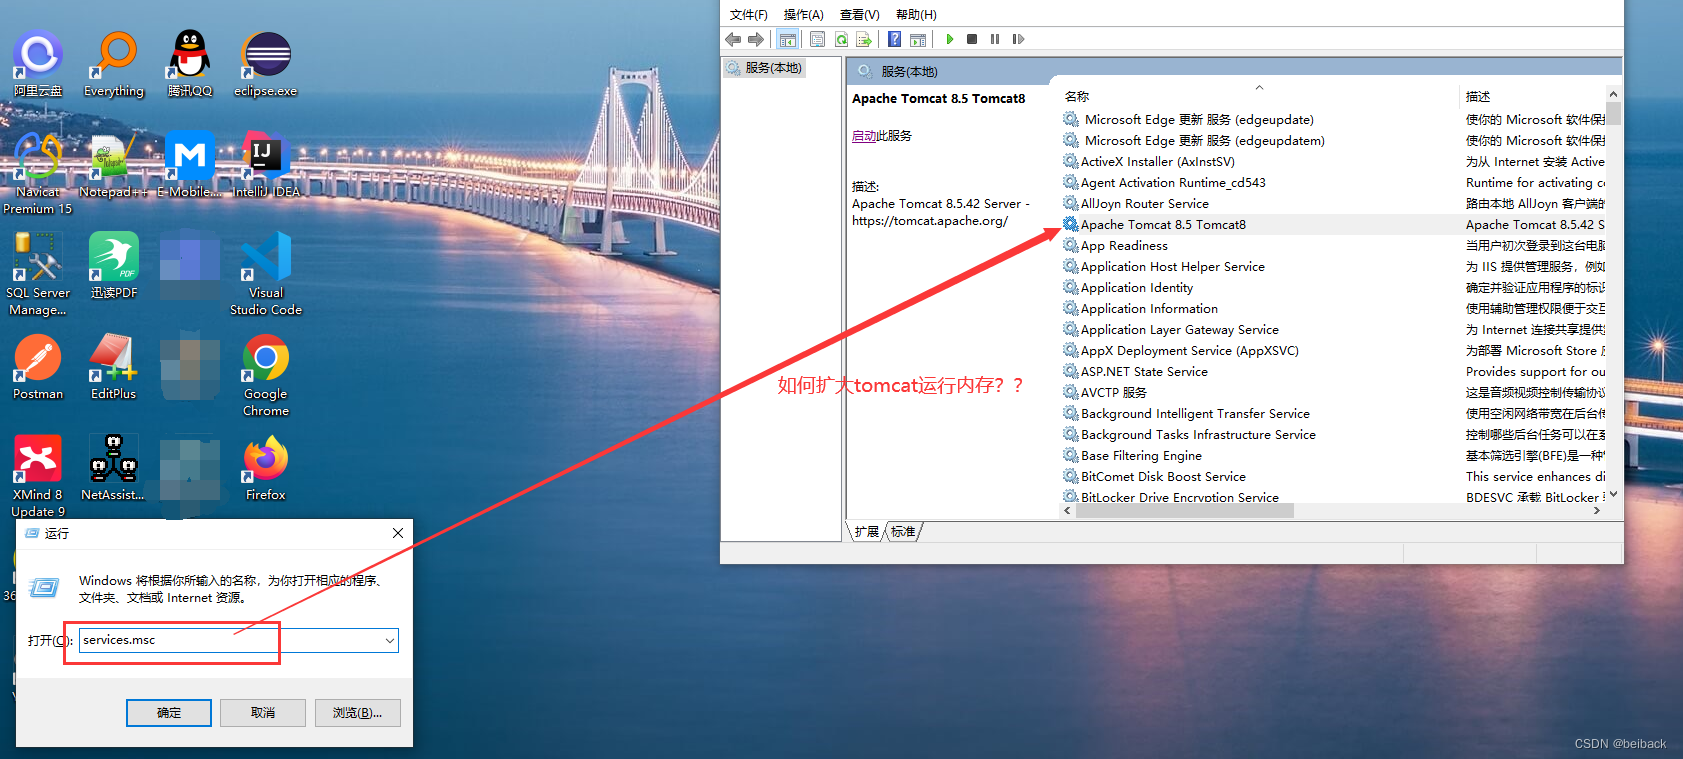Click 确定 in the Run dialog
Viewport: 1683px width, 759px height.
169,712
